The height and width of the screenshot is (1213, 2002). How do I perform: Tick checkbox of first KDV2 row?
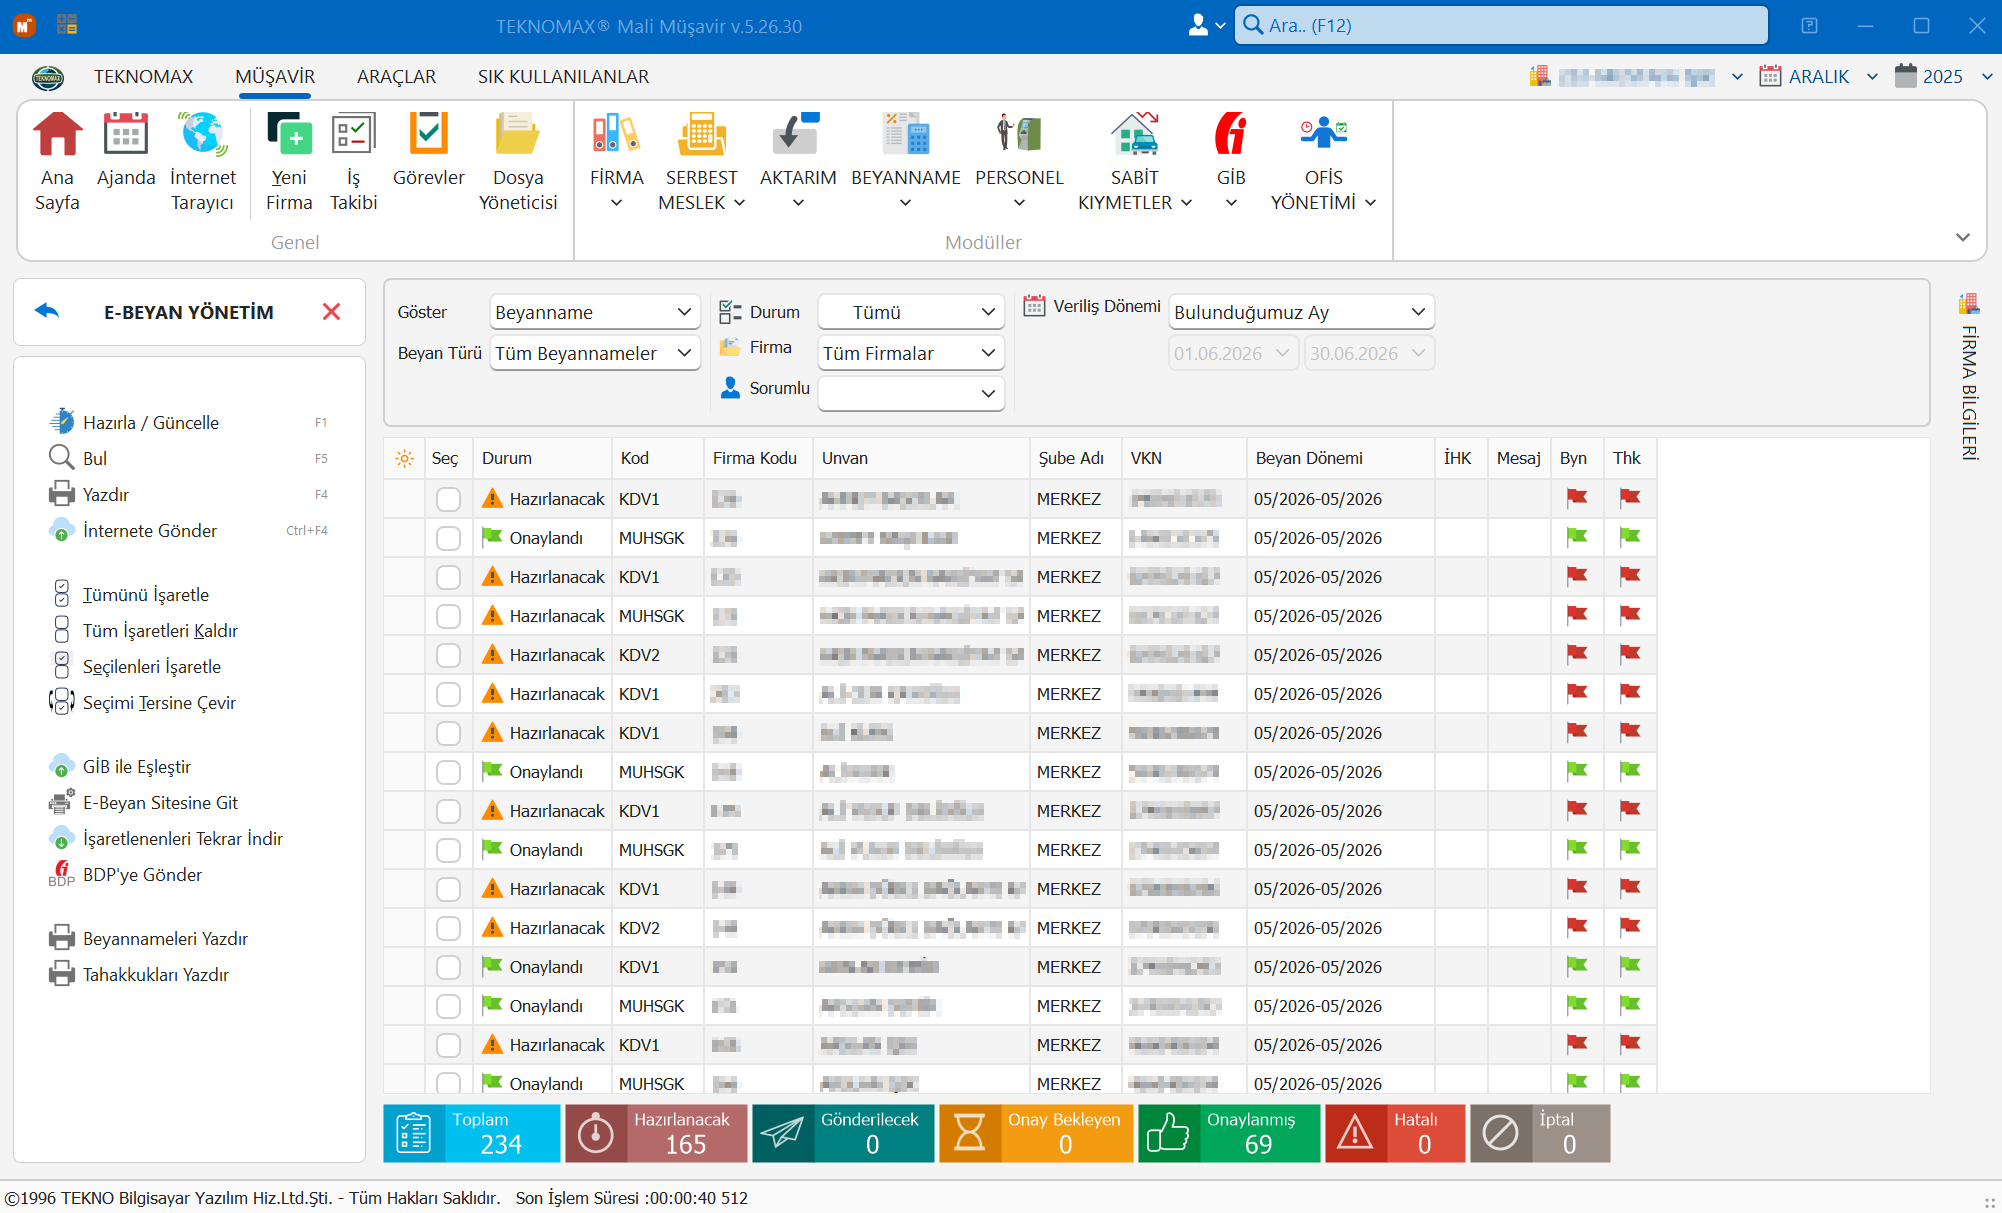(448, 655)
